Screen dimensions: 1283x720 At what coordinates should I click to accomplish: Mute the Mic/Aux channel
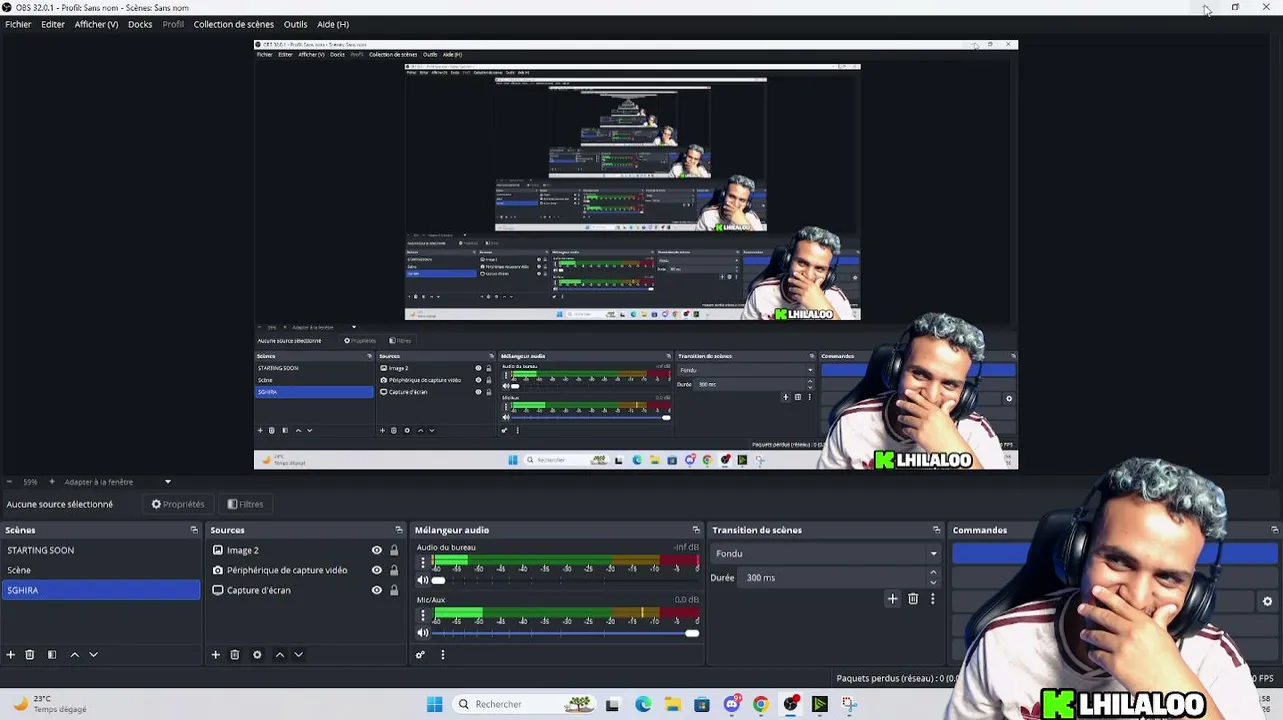coord(422,632)
